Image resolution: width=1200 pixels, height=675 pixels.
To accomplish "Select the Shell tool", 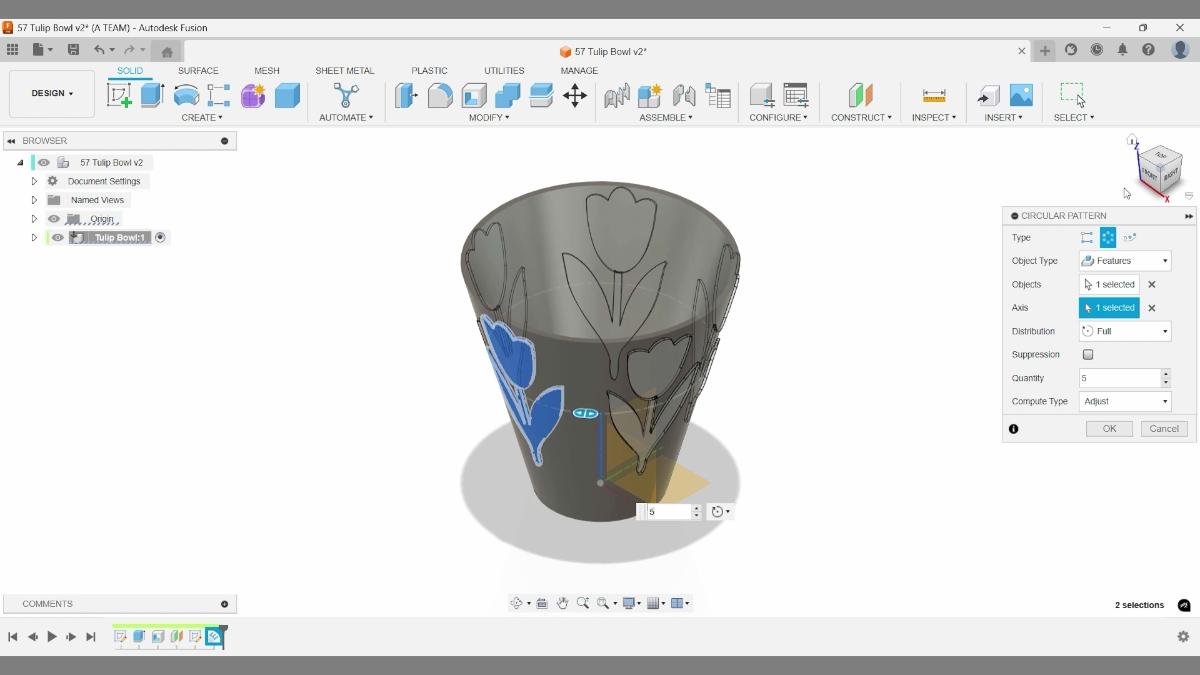I will pyautogui.click(x=474, y=95).
